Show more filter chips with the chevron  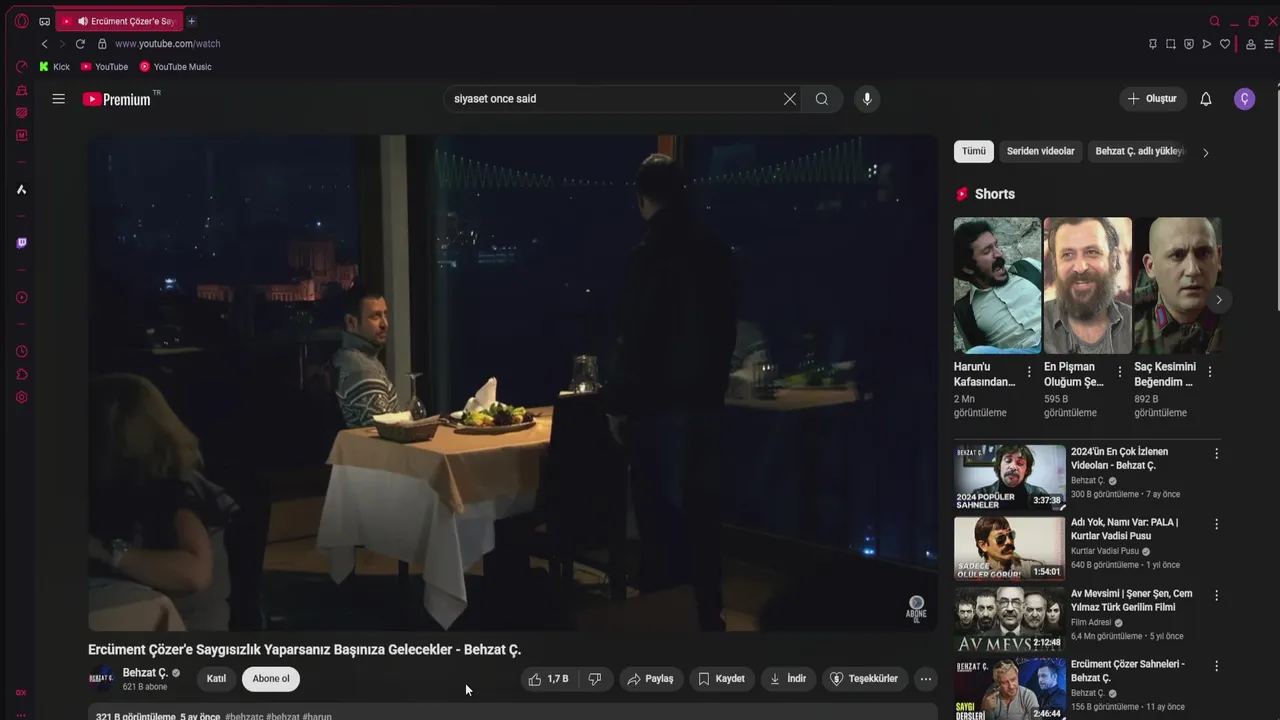(x=1205, y=153)
